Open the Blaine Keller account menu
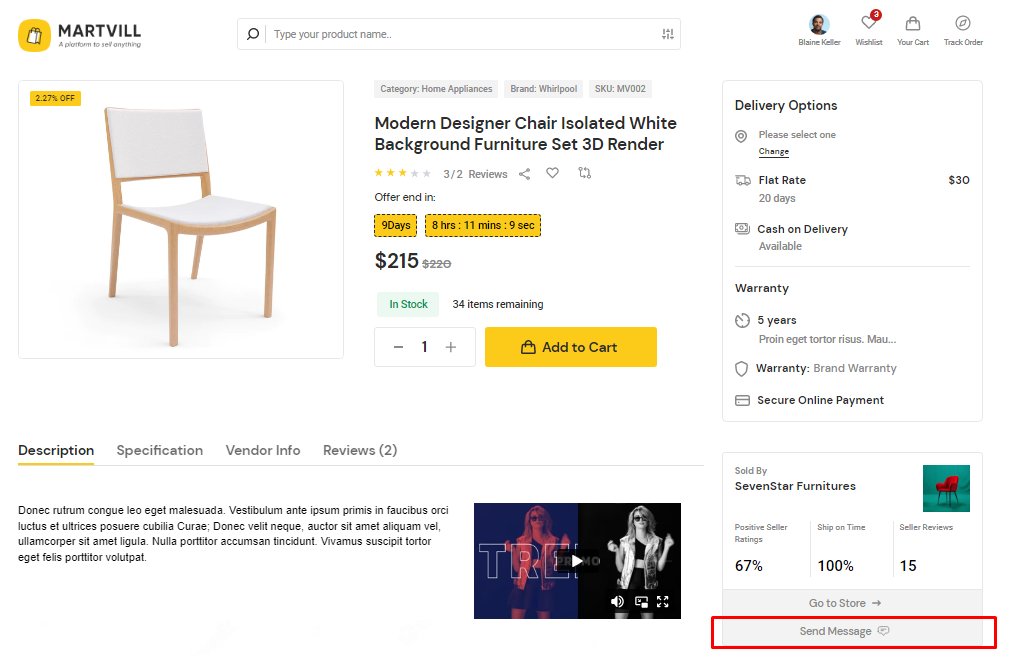1010x655 pixels. [819, 28]
